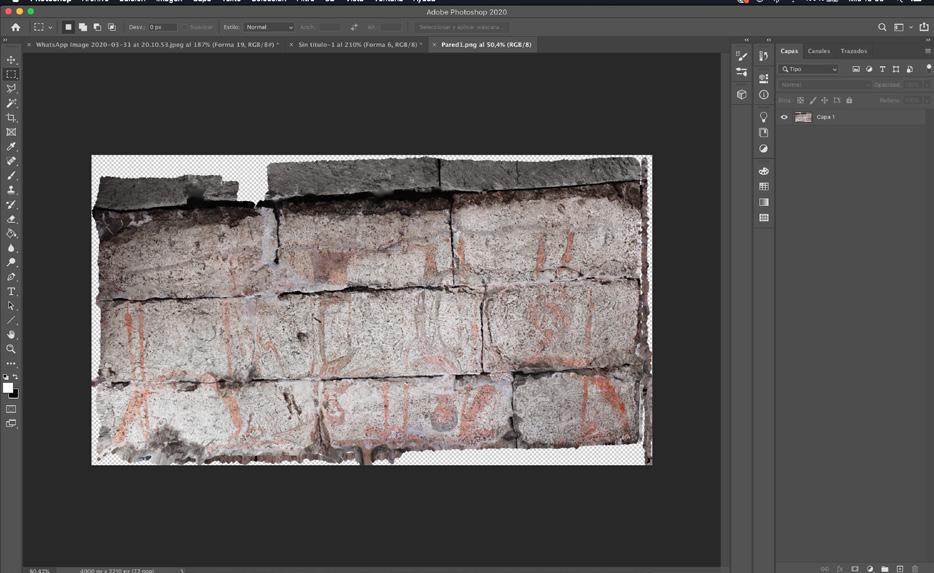Image resolution: width=934 pixels, height=573 pixels.
Task: Open the Edit Toolbar three-dots button
Action: pos(11,363)
